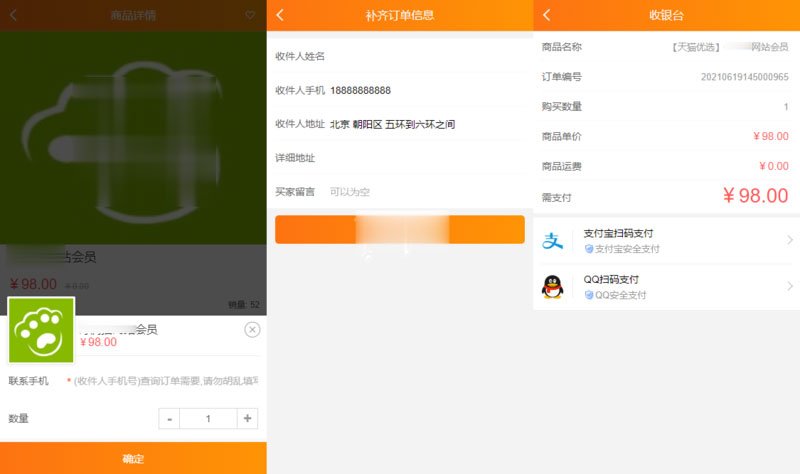Click the 收件人姓名 input field

425,56
